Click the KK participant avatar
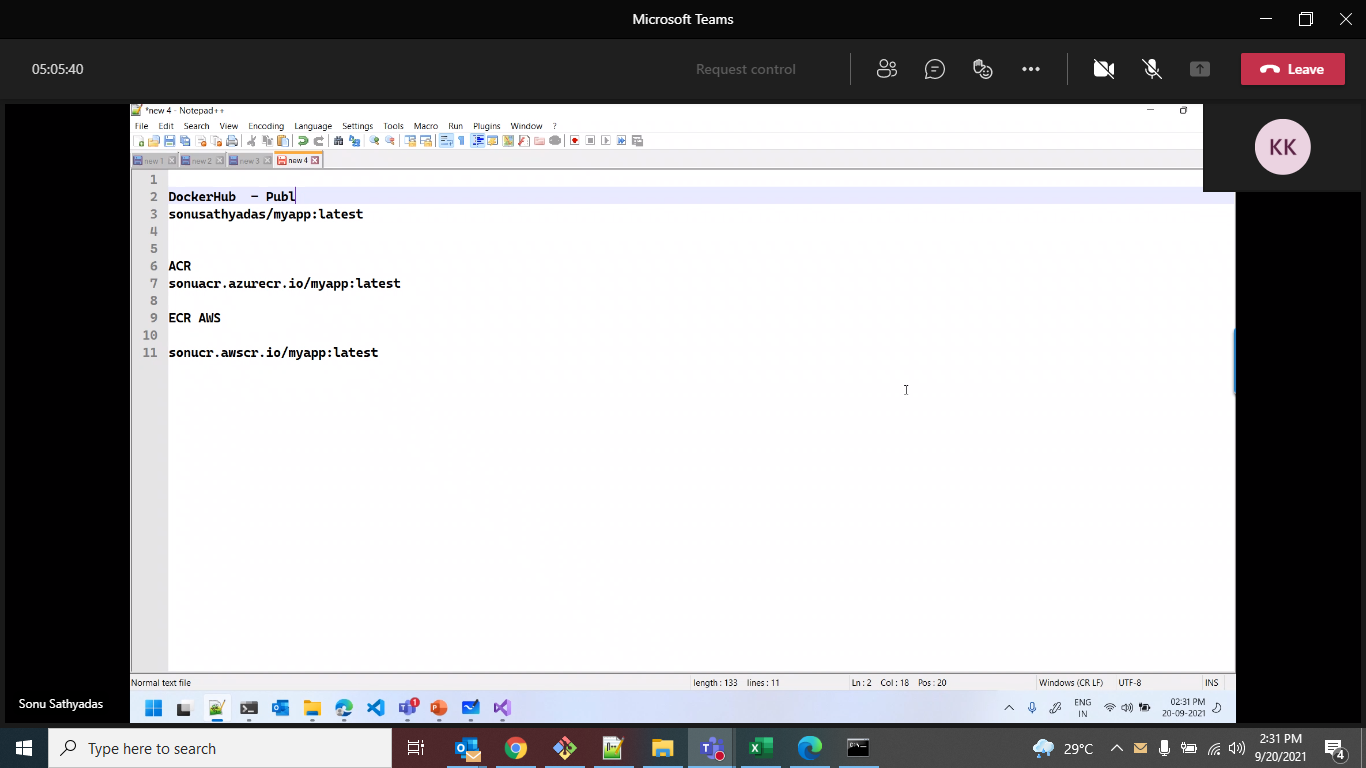This screenshot has width=1366, height=768. click(x=1282, y=147)
